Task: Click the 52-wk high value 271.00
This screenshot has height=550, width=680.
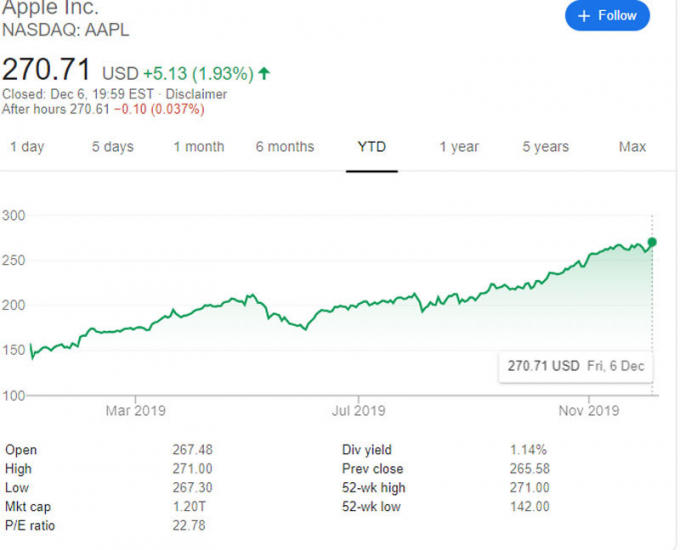Action: (x=530, y=488)
